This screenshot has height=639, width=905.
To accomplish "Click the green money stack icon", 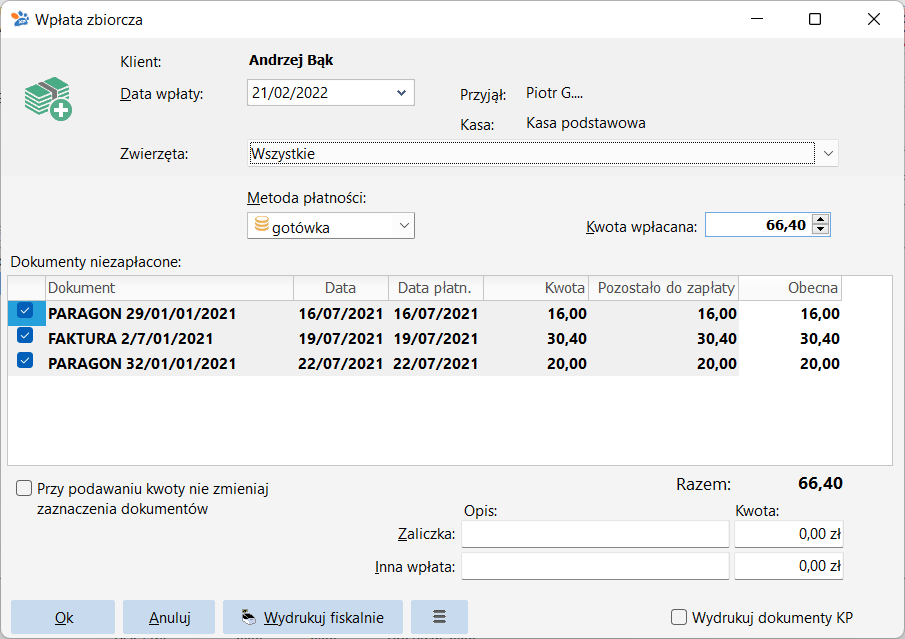I will tap(48, 99).
